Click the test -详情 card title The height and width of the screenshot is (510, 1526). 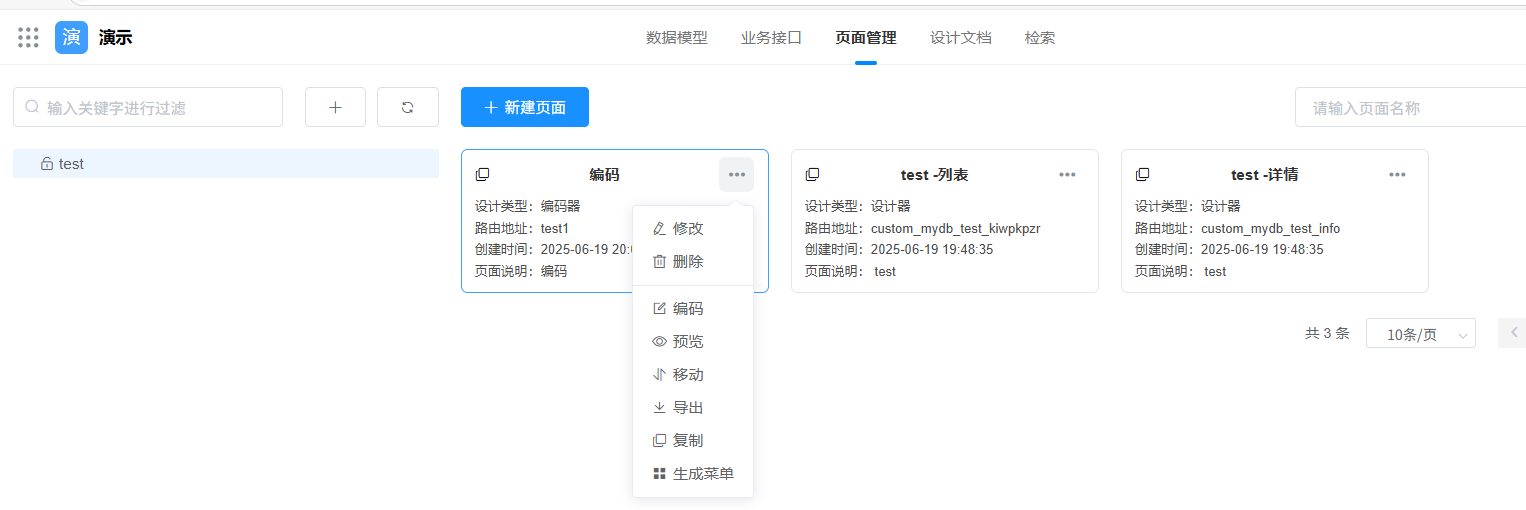click(x=1264, y=174)
